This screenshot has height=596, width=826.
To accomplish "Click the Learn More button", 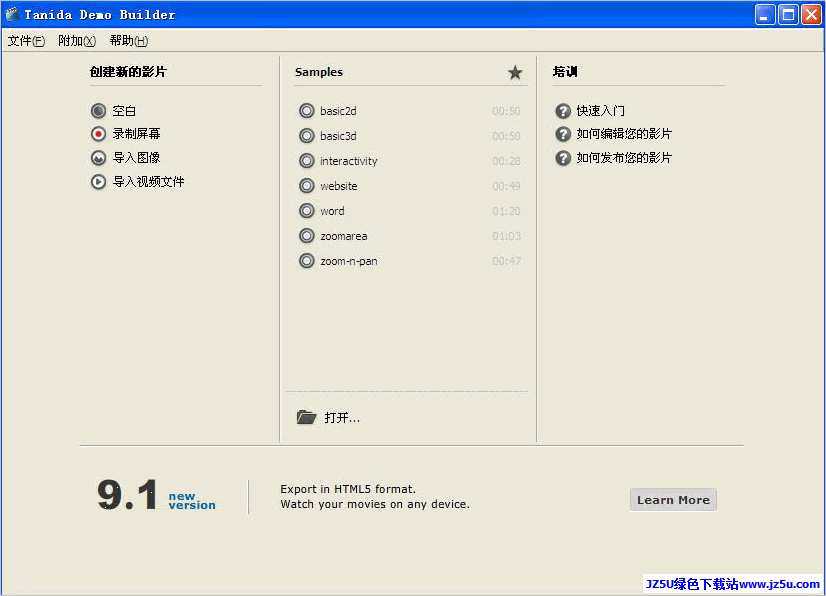I will click(673, 500).
